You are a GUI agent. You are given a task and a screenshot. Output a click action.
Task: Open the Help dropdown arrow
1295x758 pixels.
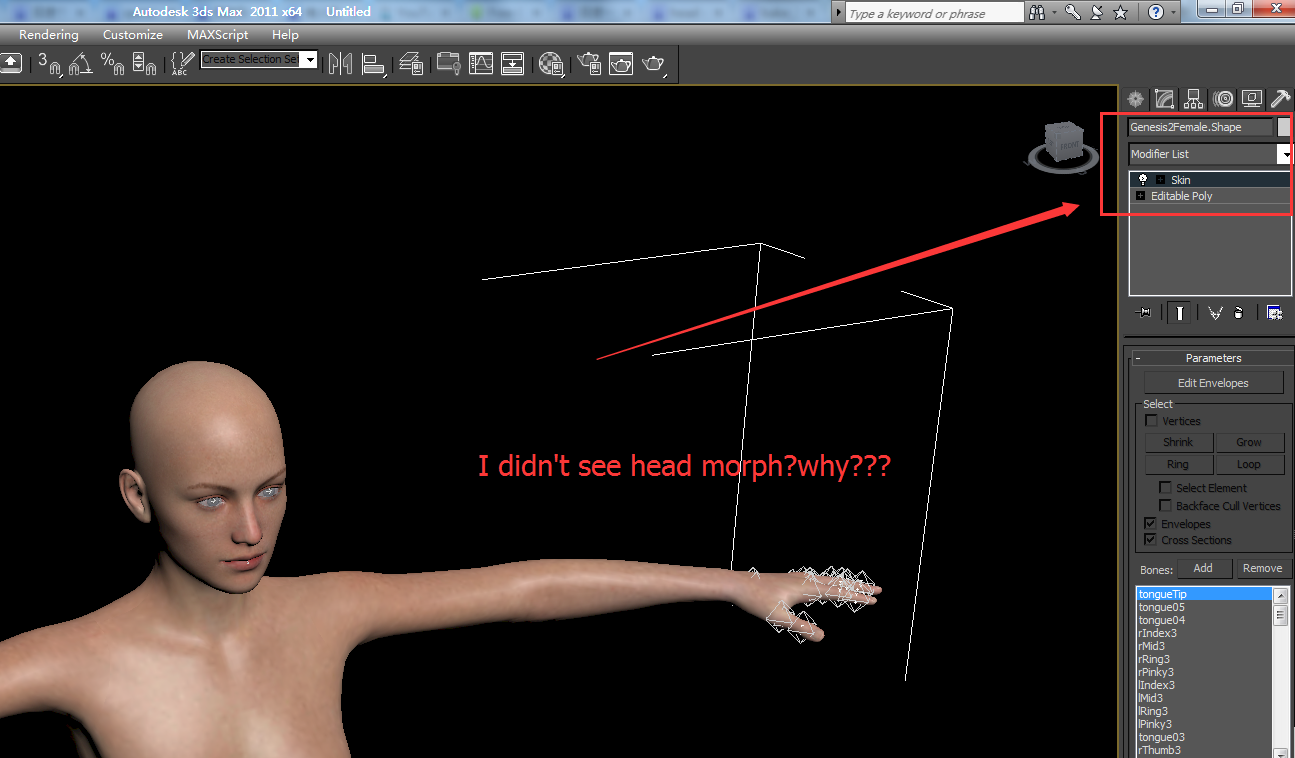[x=1174, y=13]
